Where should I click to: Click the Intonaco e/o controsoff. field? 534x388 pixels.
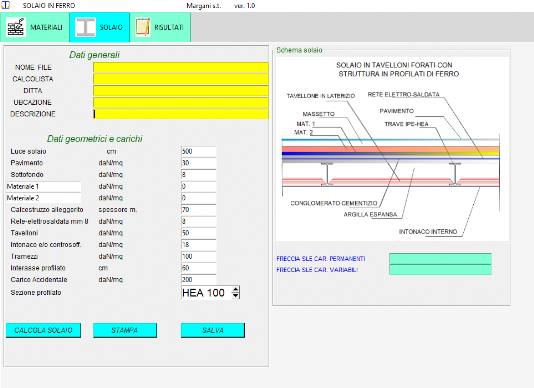pyautogui.click(x=199, y=245)
